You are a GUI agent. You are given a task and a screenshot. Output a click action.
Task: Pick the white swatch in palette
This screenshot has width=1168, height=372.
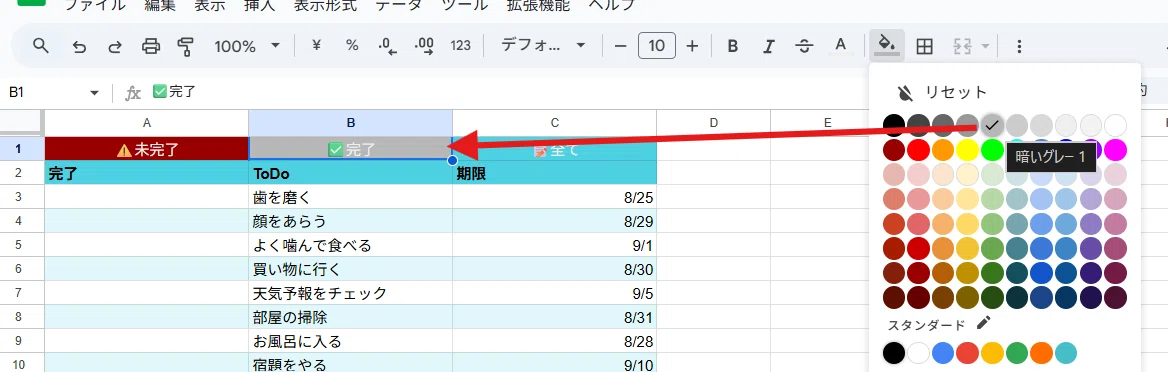click(x=1115, y=124)
